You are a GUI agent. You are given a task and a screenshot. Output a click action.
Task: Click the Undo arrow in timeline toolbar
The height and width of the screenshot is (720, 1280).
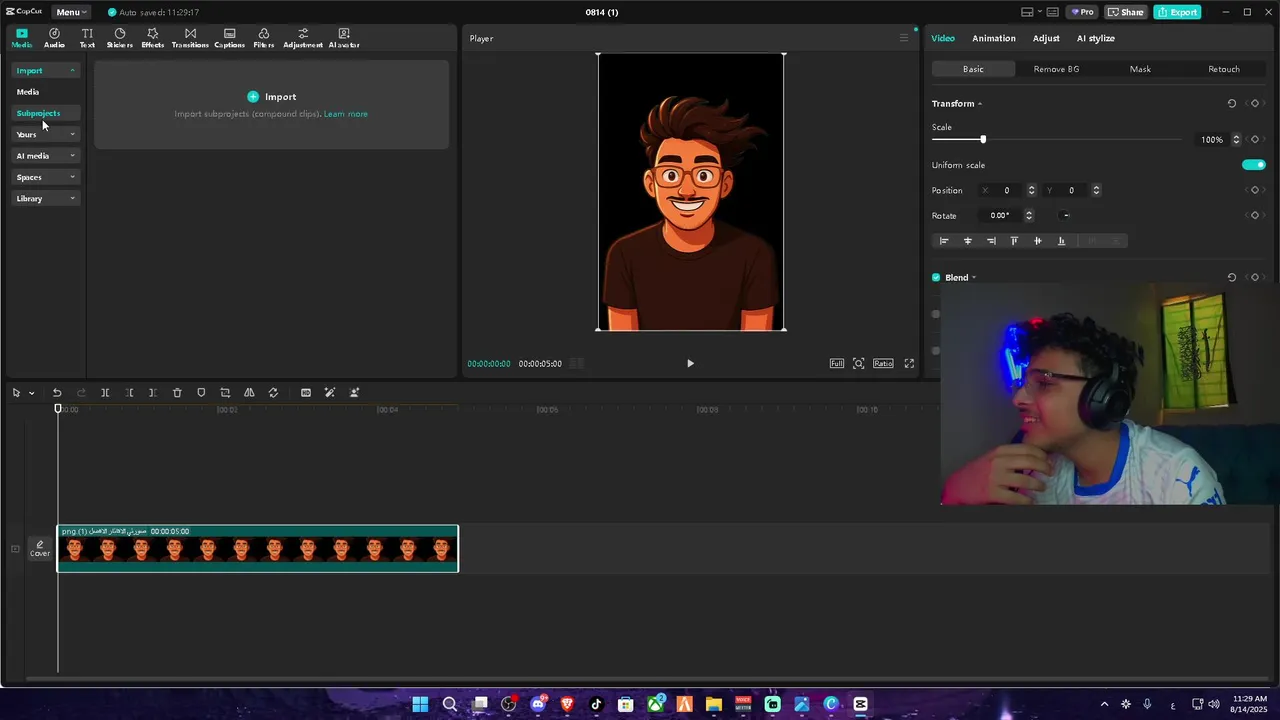point(57,393)
